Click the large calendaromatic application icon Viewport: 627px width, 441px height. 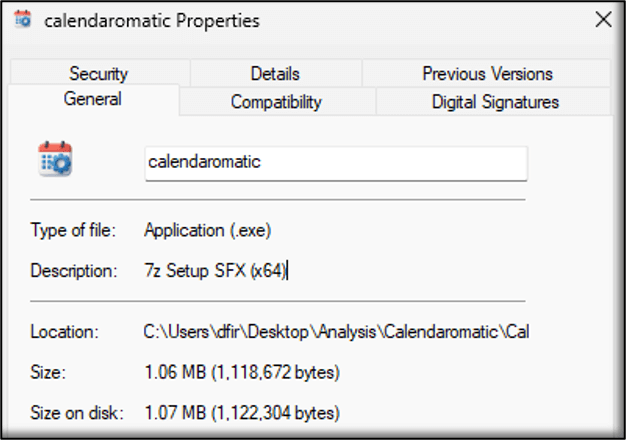55,159
